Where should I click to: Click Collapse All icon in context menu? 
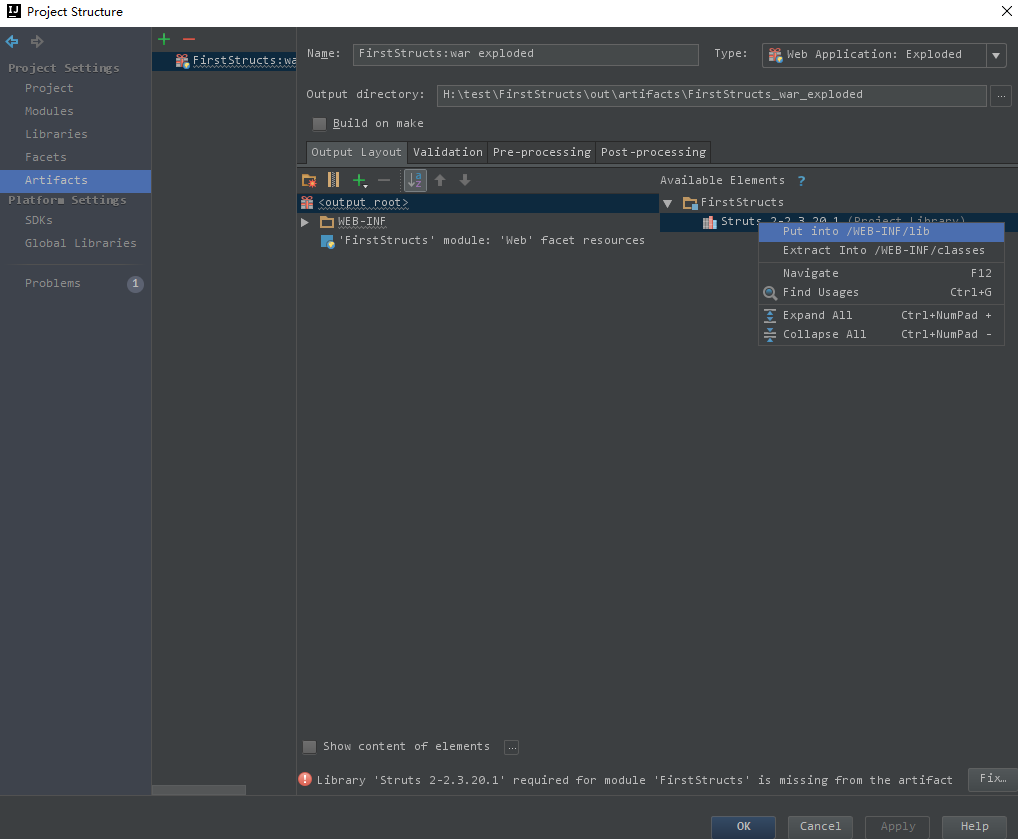[770, 334]
